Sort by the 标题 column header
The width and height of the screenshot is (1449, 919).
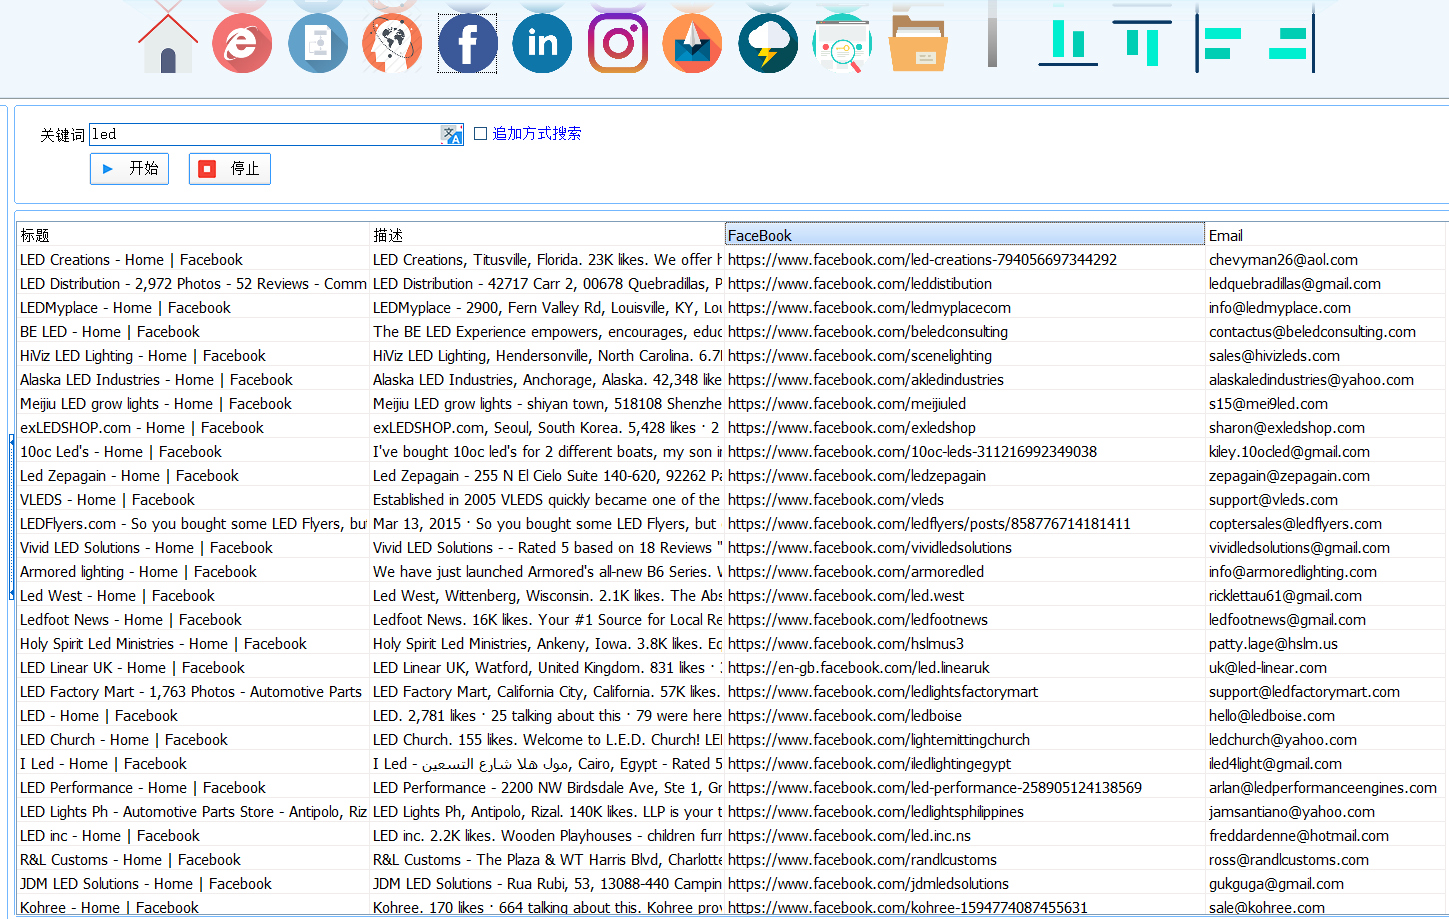(194, 235)
